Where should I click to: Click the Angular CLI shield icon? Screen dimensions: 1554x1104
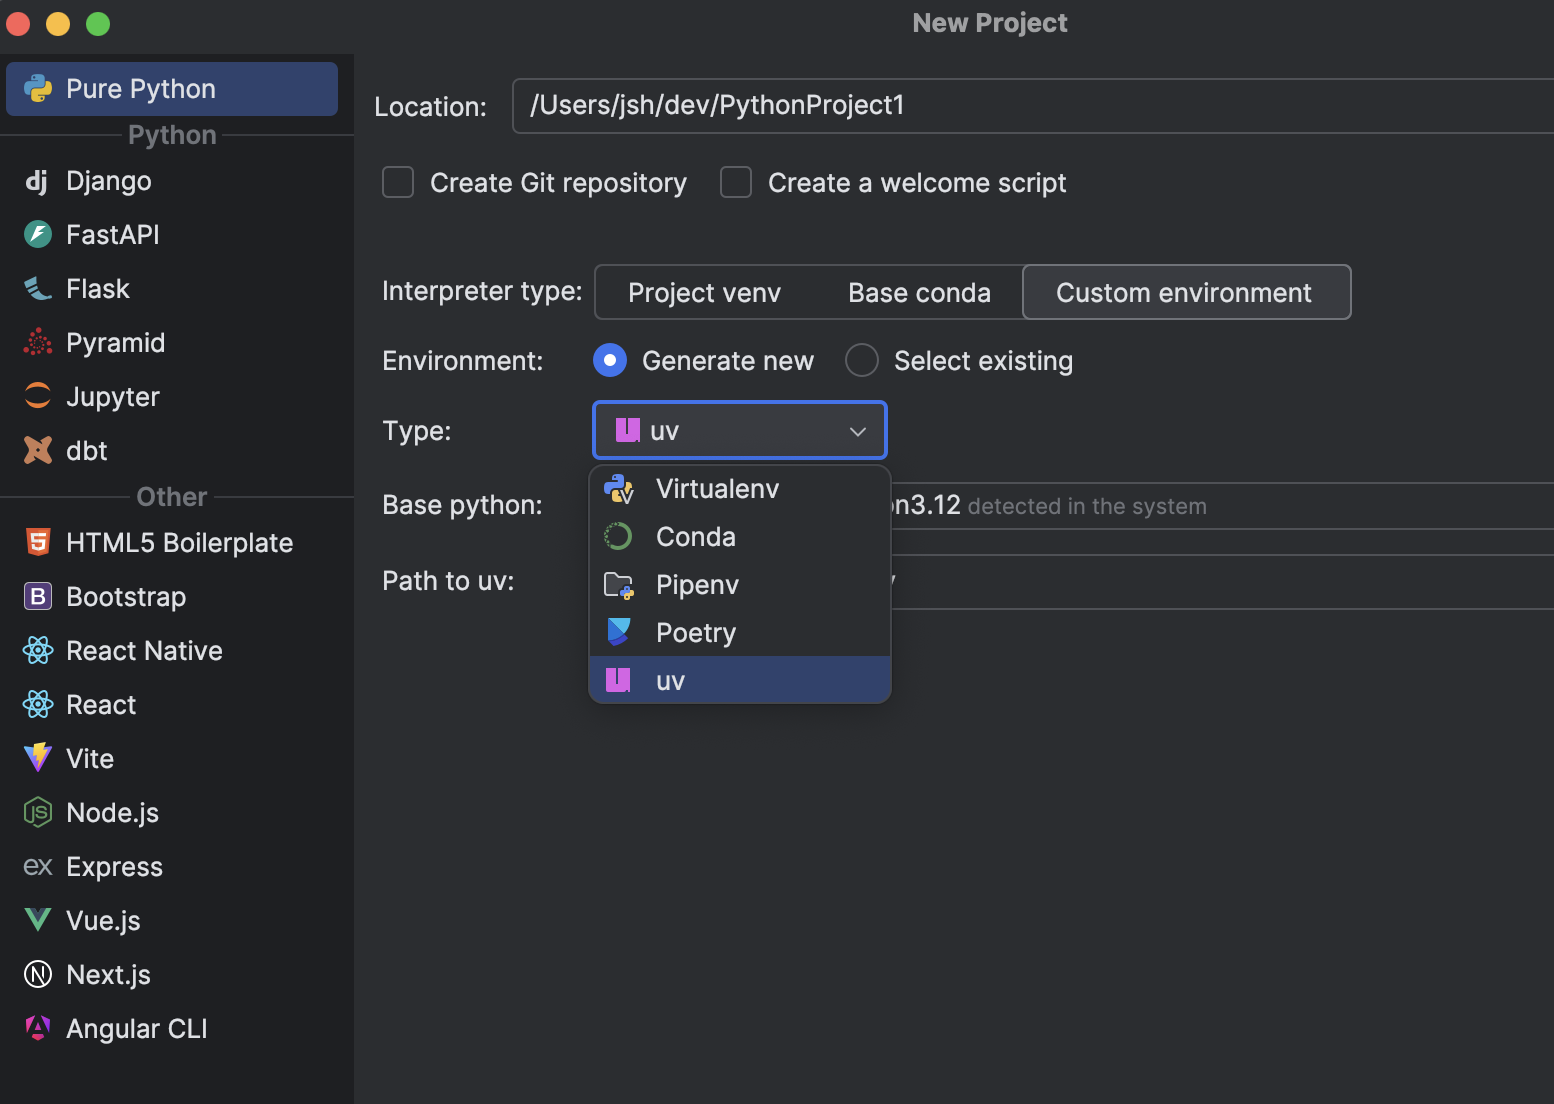pyautogui.click(x=38, y=1028)
